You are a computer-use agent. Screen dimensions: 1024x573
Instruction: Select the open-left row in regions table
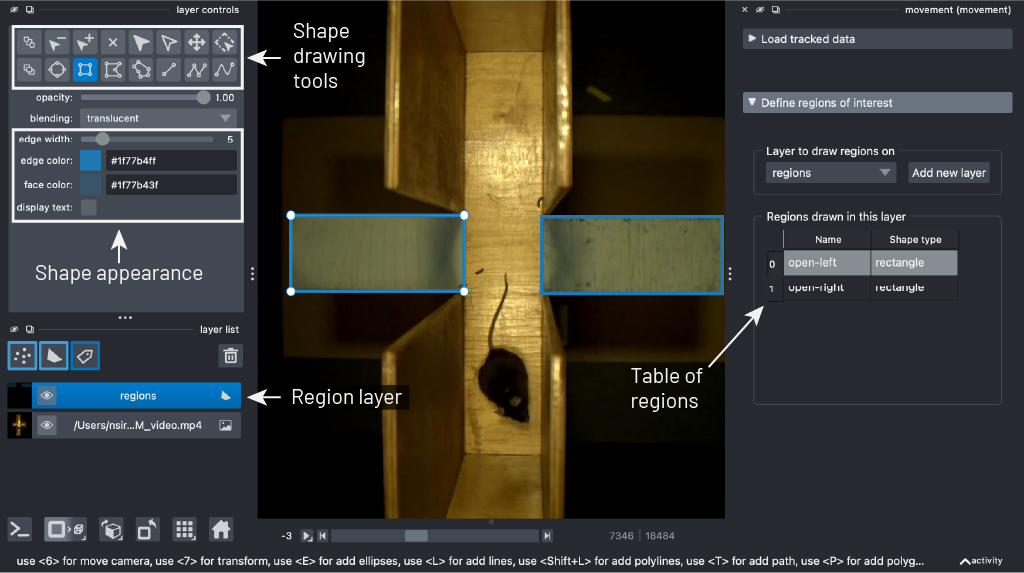[827, 263]
